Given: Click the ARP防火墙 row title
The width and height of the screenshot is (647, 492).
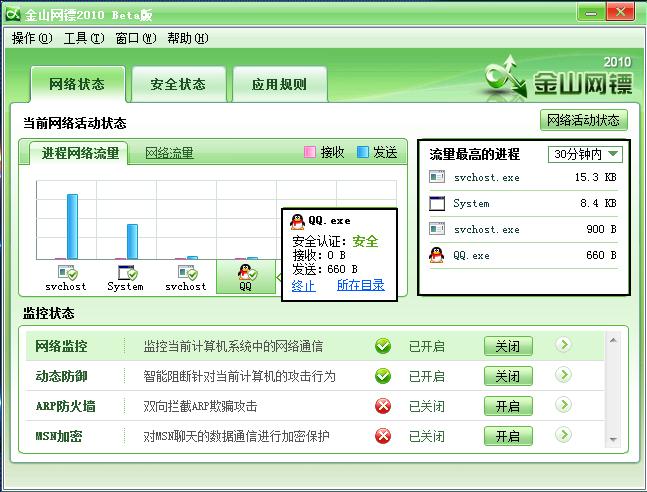Looking at the screenshot, I should (65, 406).
